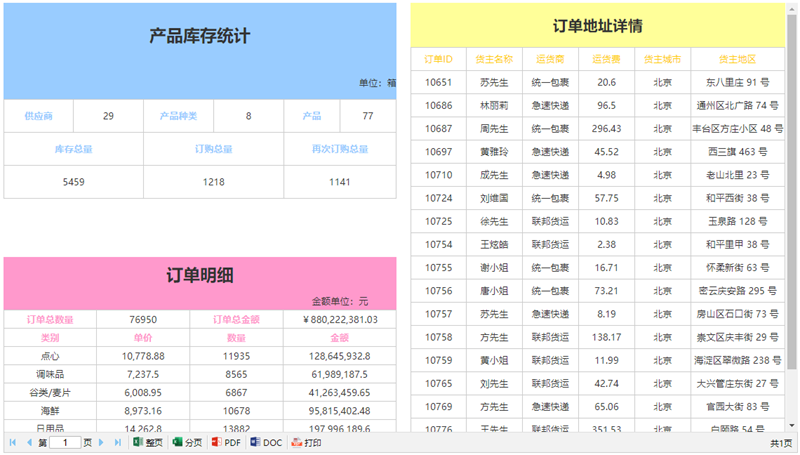Jump to last page using toolbar arrow
Screen dimensions: 800x455
(118, 442)
